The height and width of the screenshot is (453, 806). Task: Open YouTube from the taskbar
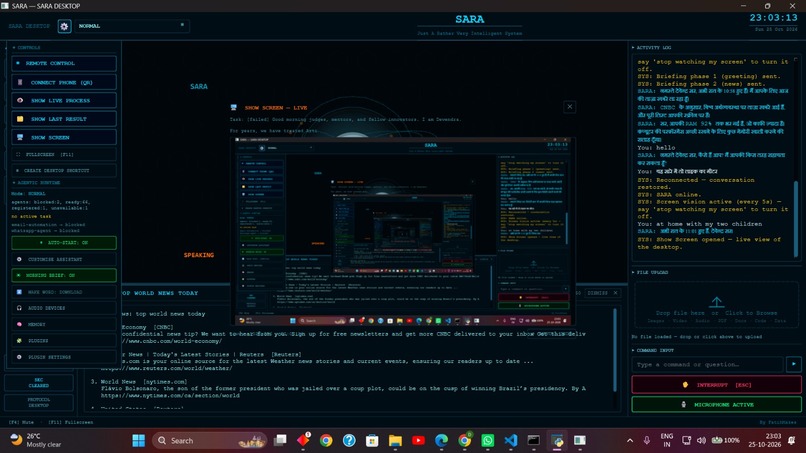[418, 441]
